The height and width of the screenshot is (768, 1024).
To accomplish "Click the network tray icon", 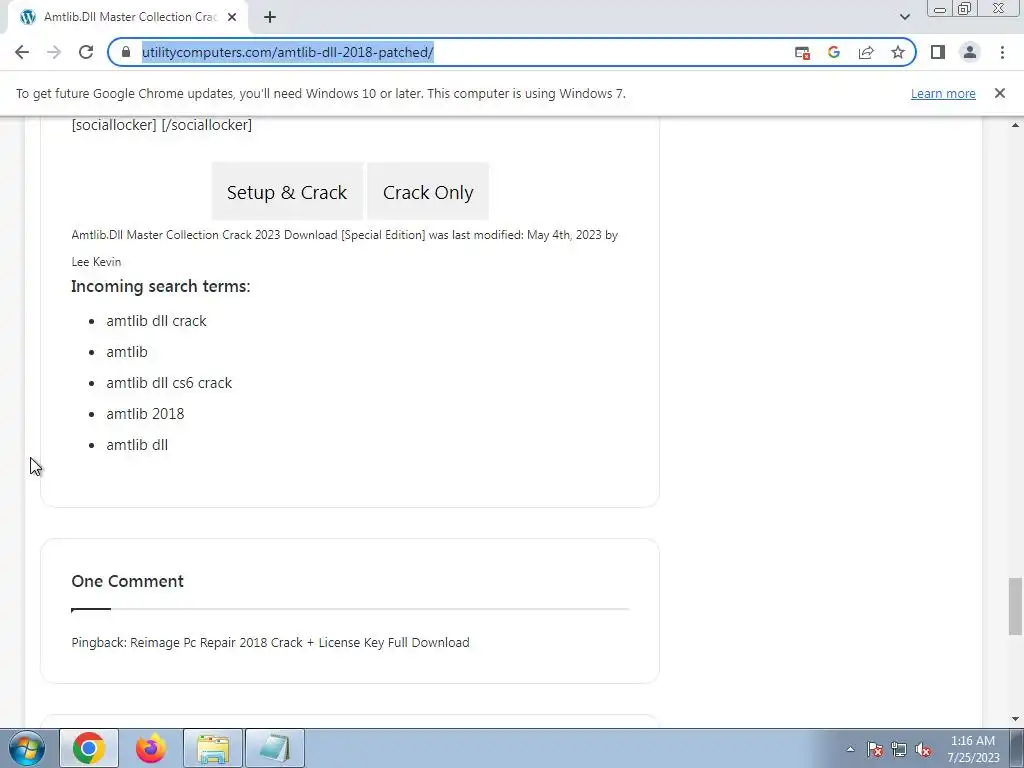I will pos(899,749).
